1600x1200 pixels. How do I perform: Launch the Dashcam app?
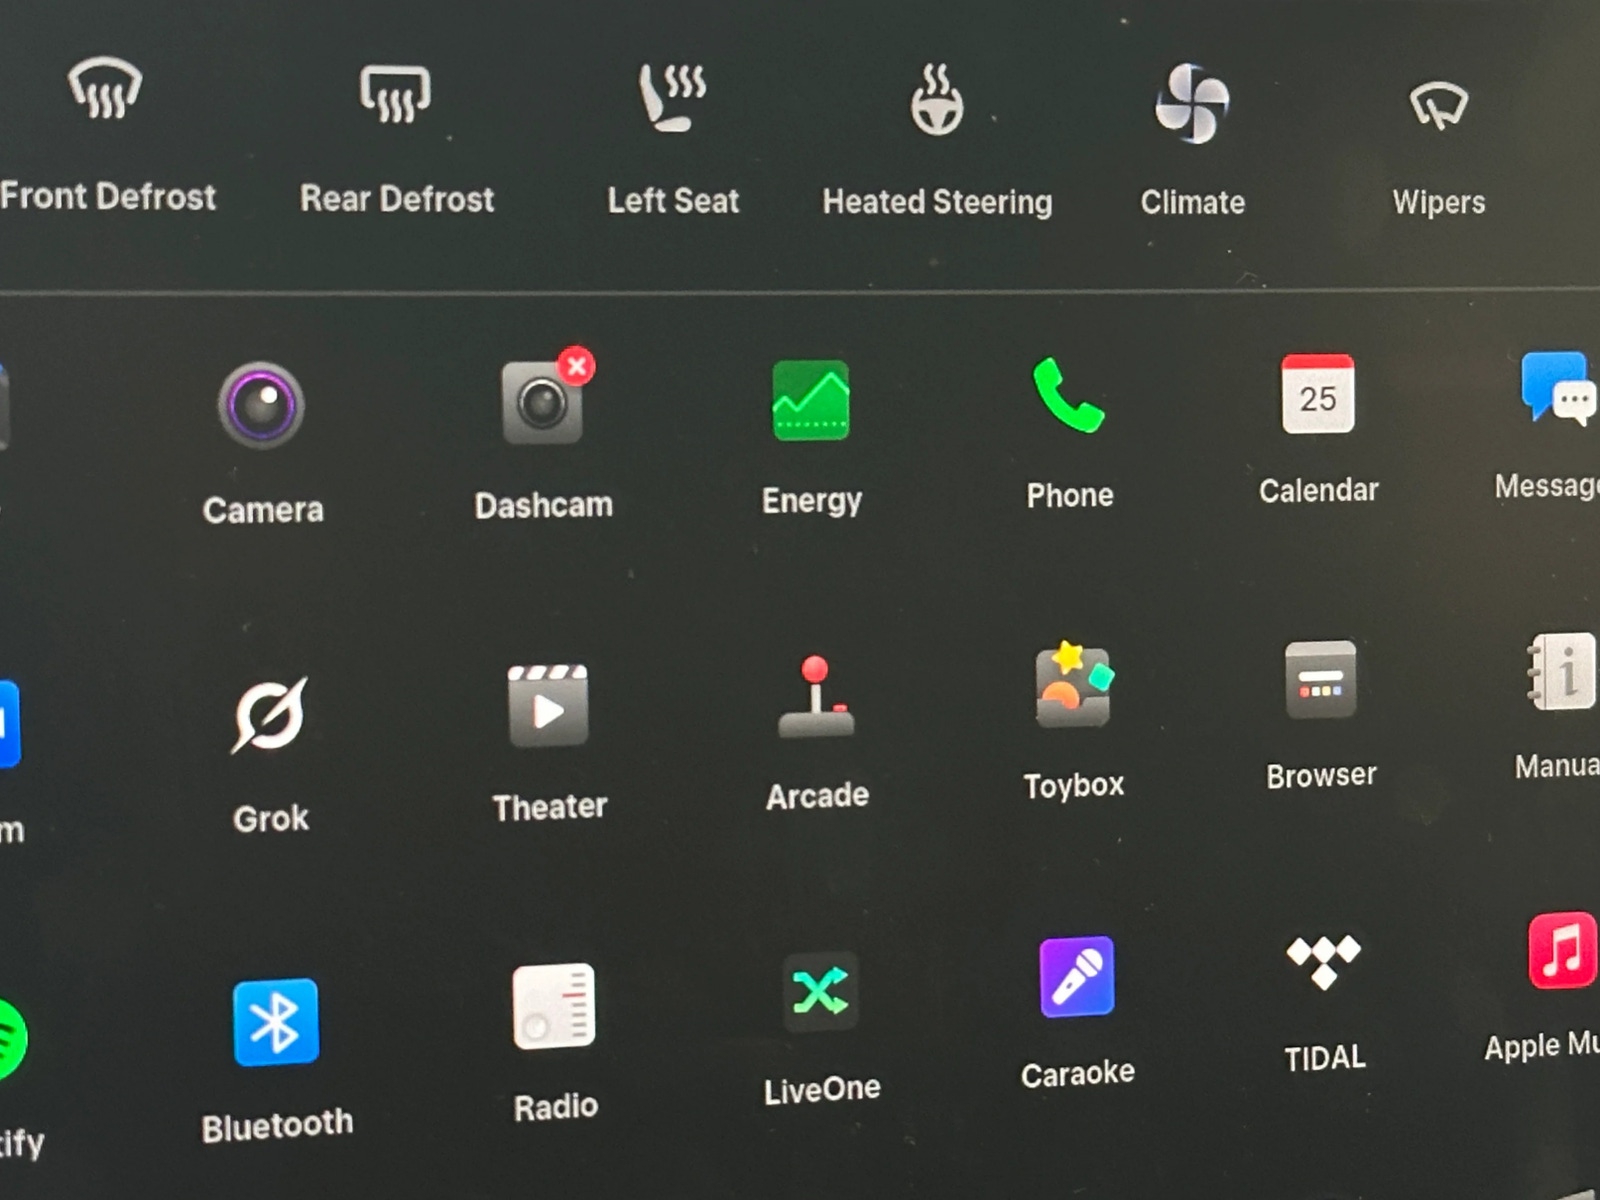[x=543, y=403]
